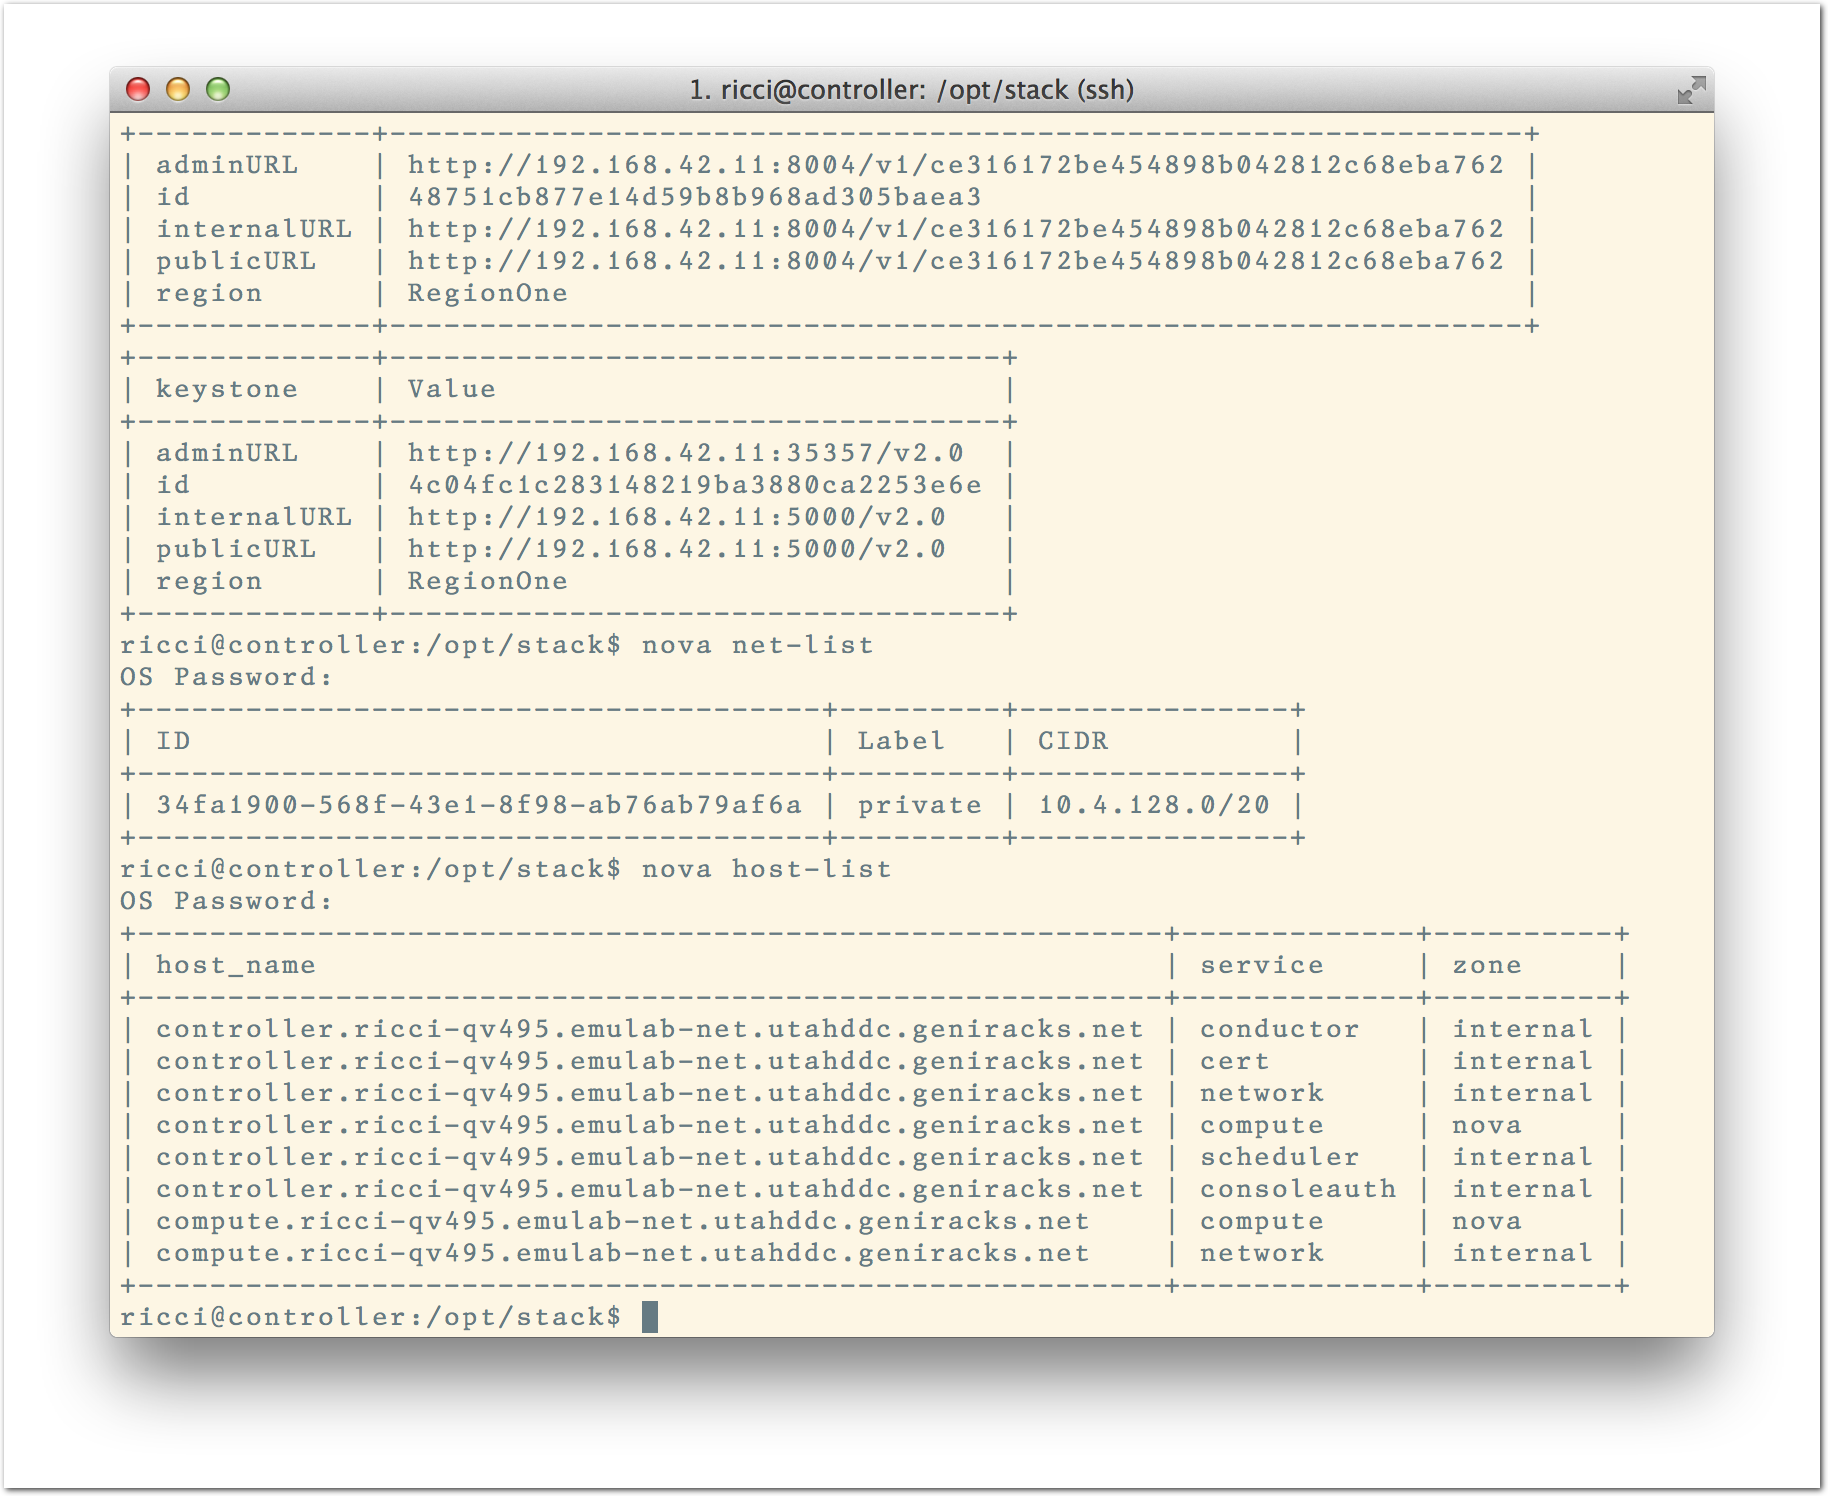
Task: Click the network ID 34fa1900-568f-43e1-8f98-ab76ab79af6a
Action: click(x=479, y=805)
